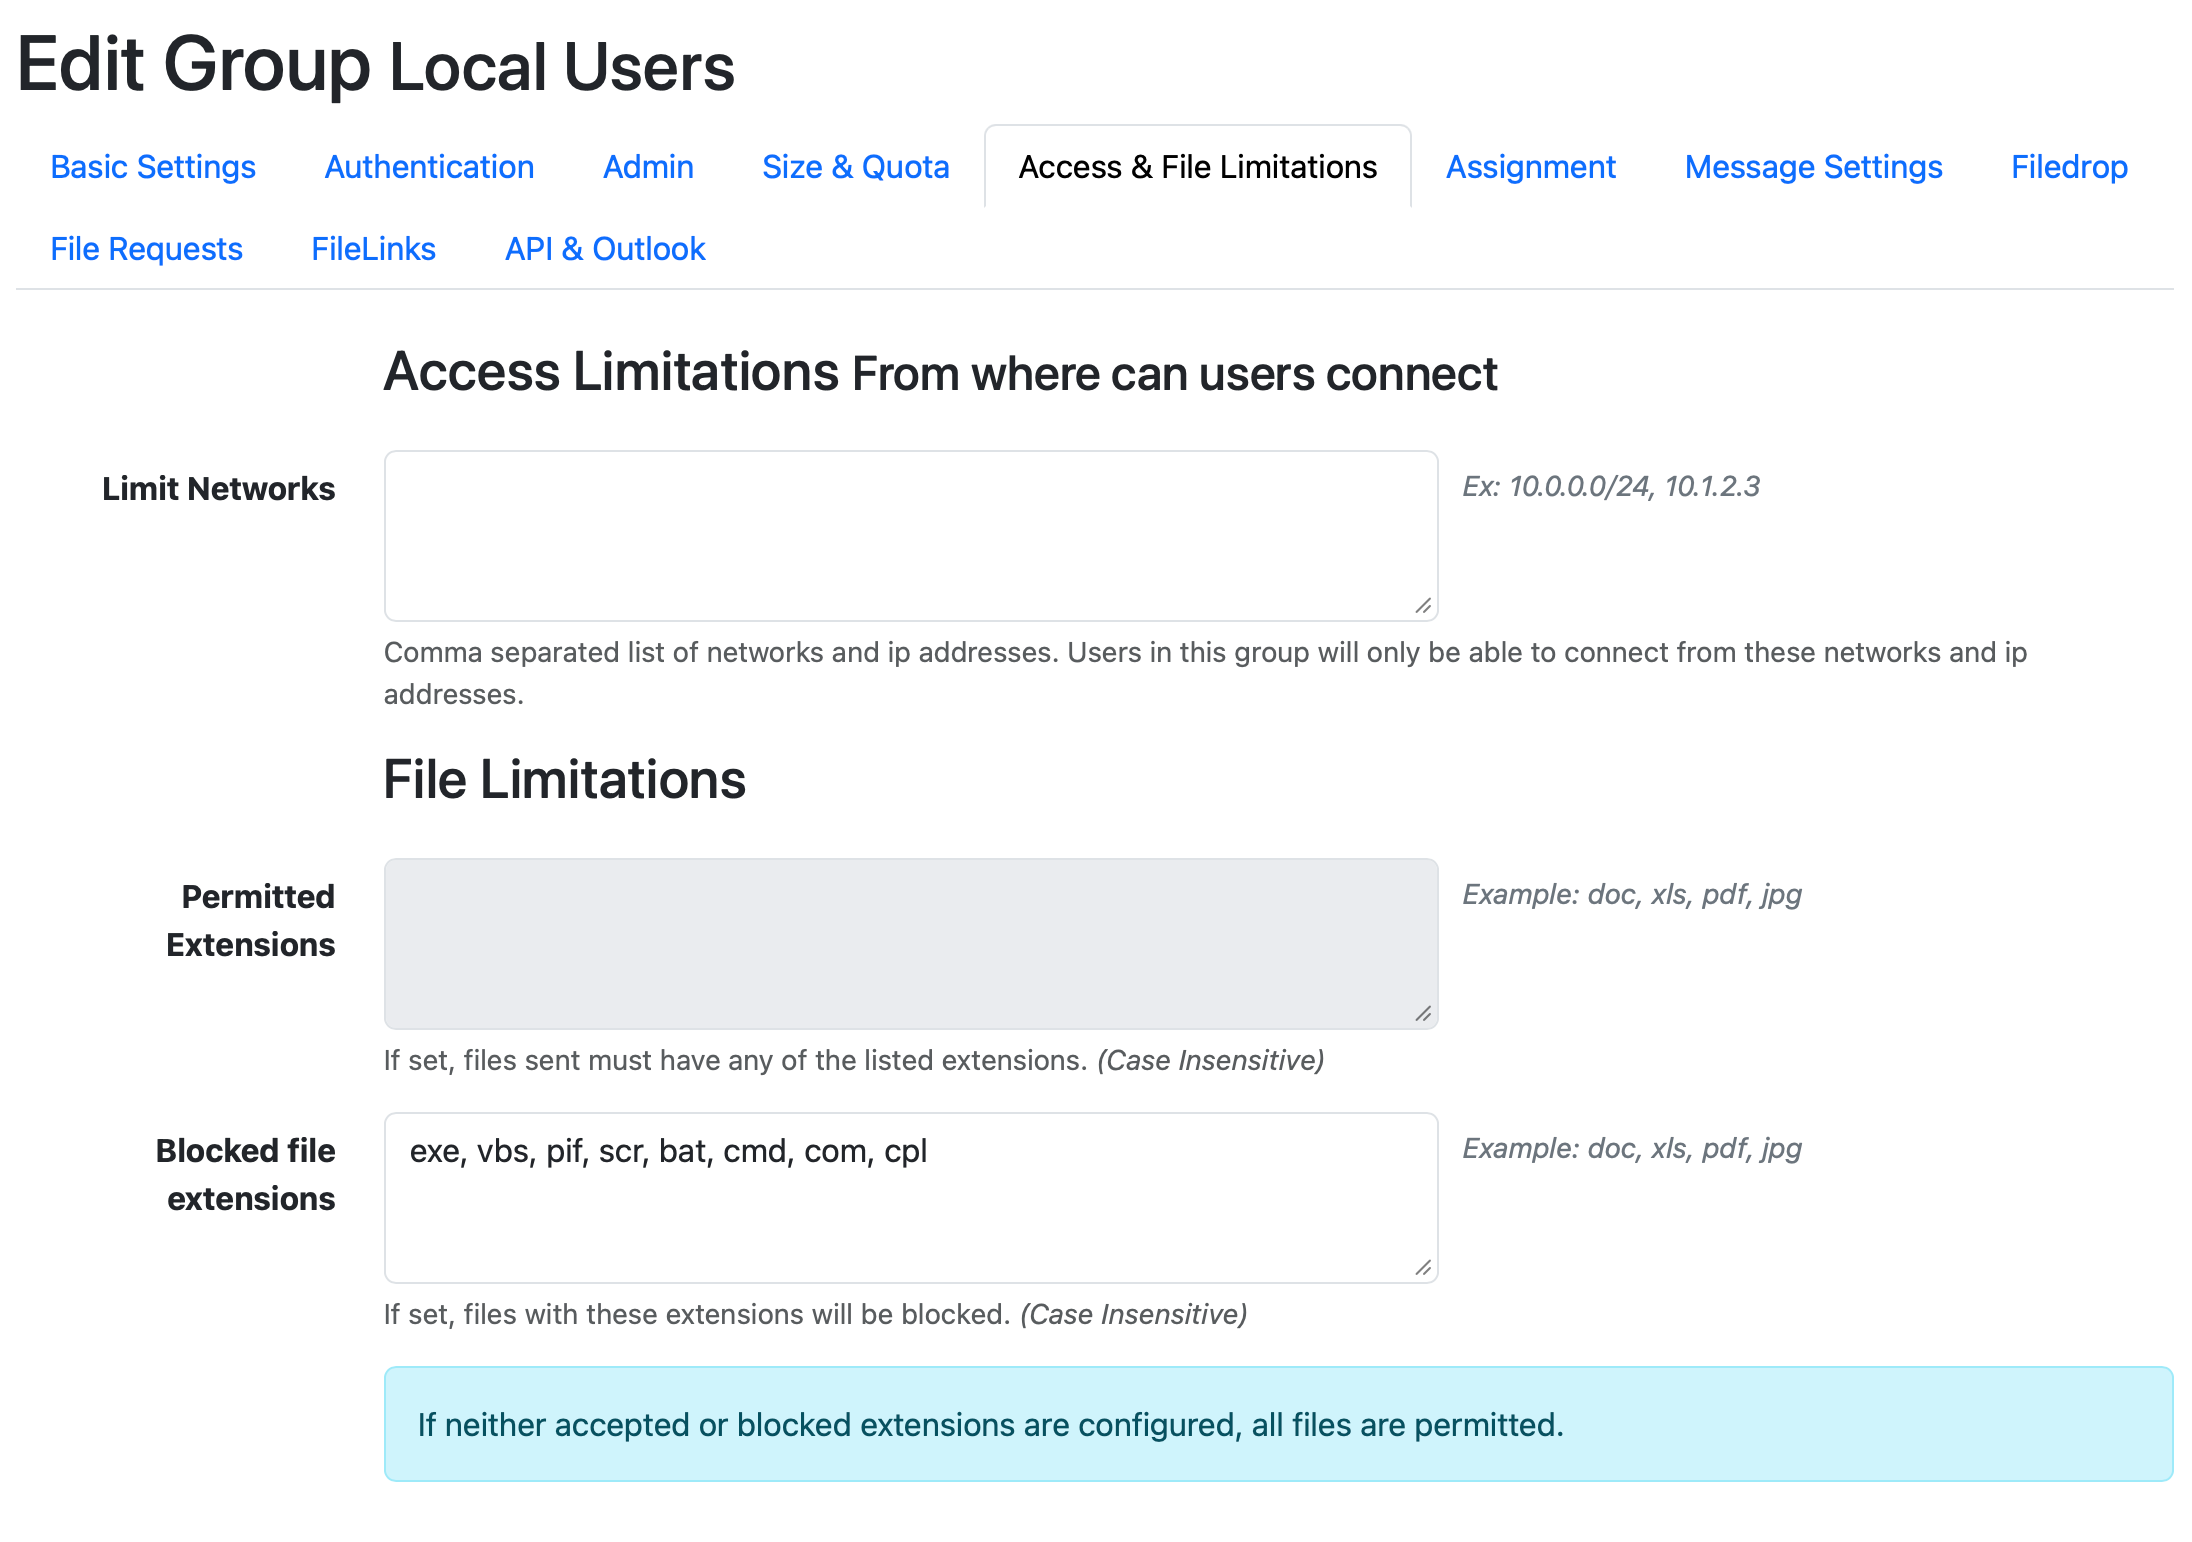Select the Access & File Limitations tab
2192x1542 pixels.
click(x=1196, y=167)
